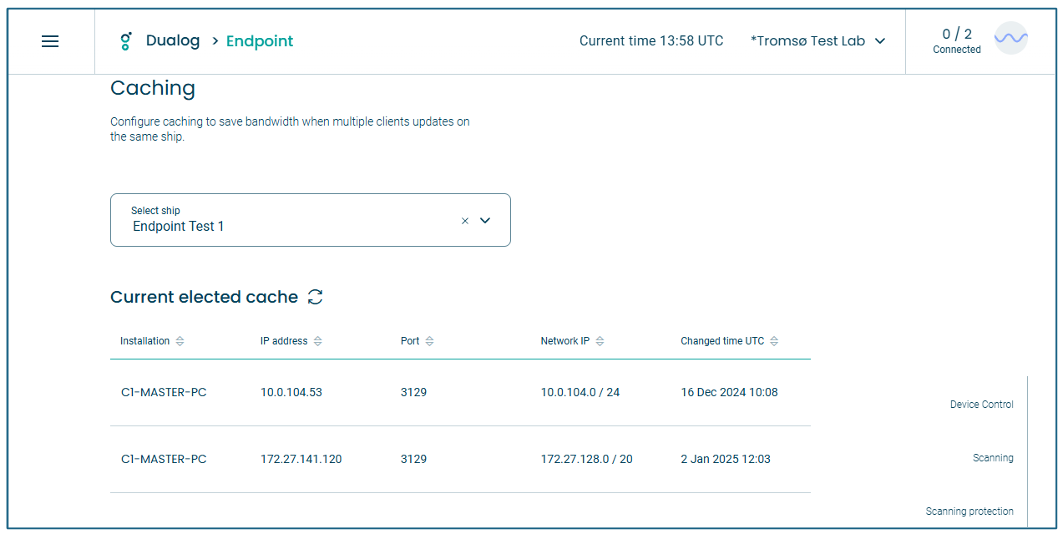Sort by Port column arrows

coord(430,341)
